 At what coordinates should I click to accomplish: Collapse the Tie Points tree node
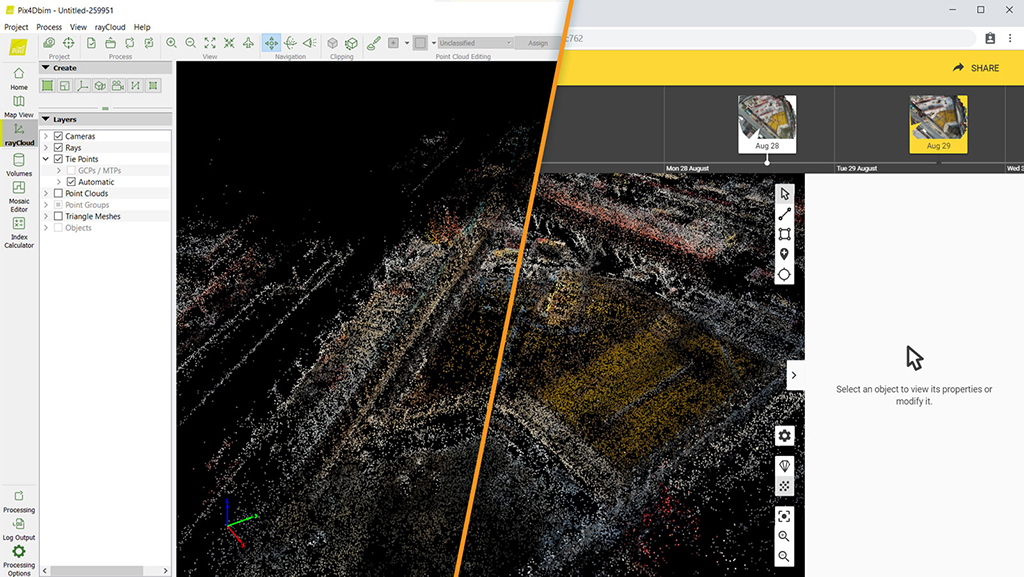point(46,159)
